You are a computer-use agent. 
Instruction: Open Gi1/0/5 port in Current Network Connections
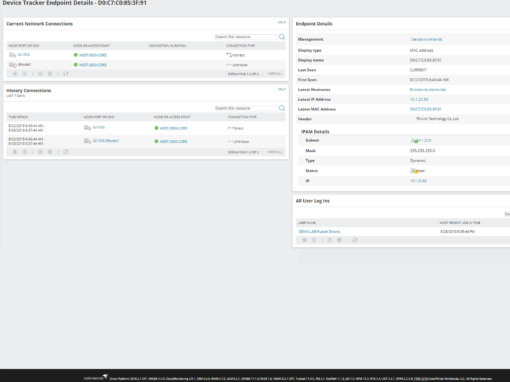(x=24, y=54)
